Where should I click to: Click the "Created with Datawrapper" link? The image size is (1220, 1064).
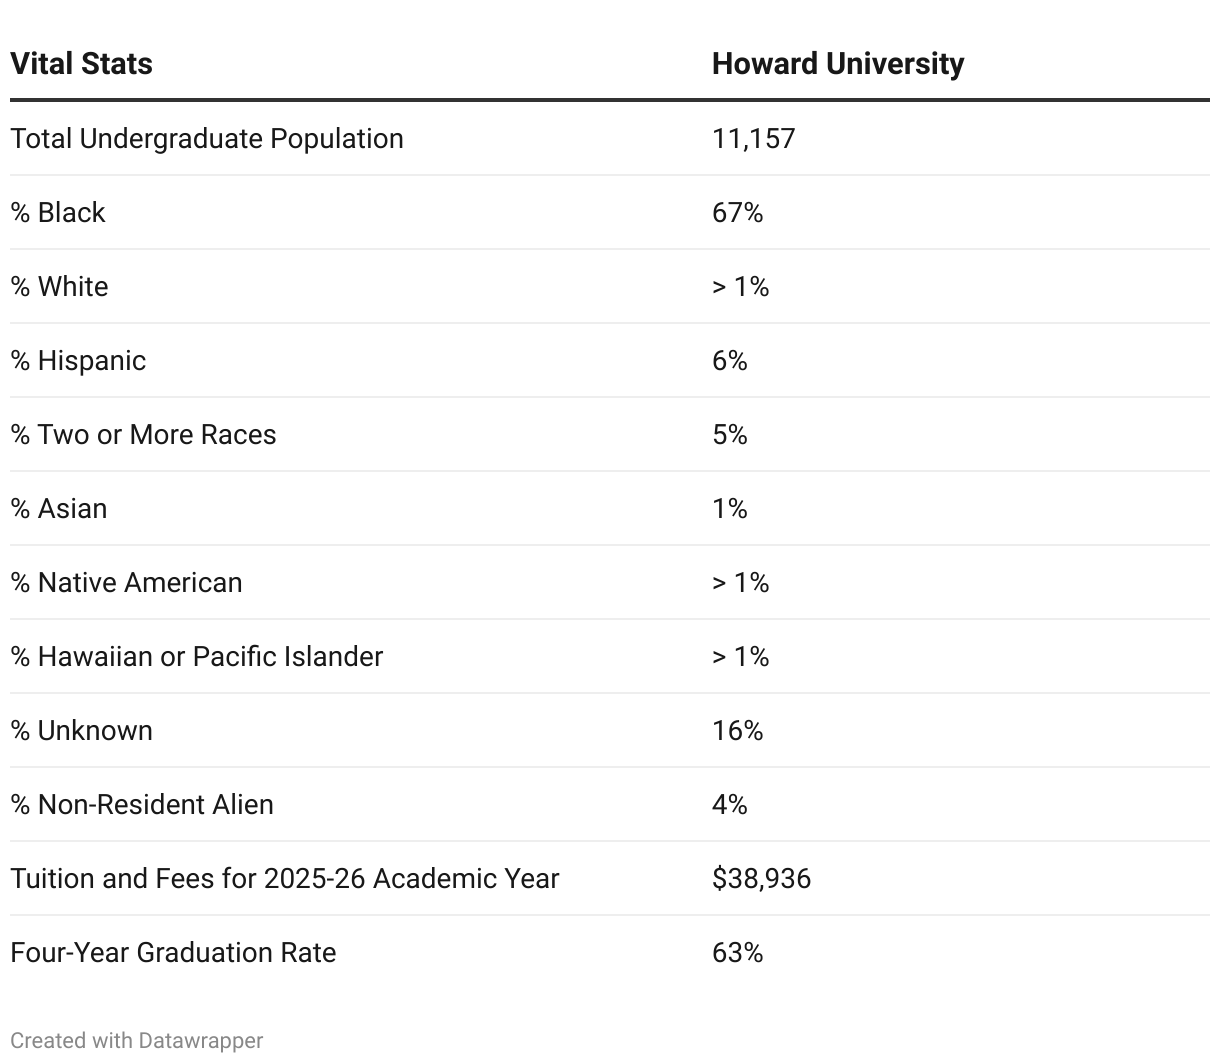137,1040
